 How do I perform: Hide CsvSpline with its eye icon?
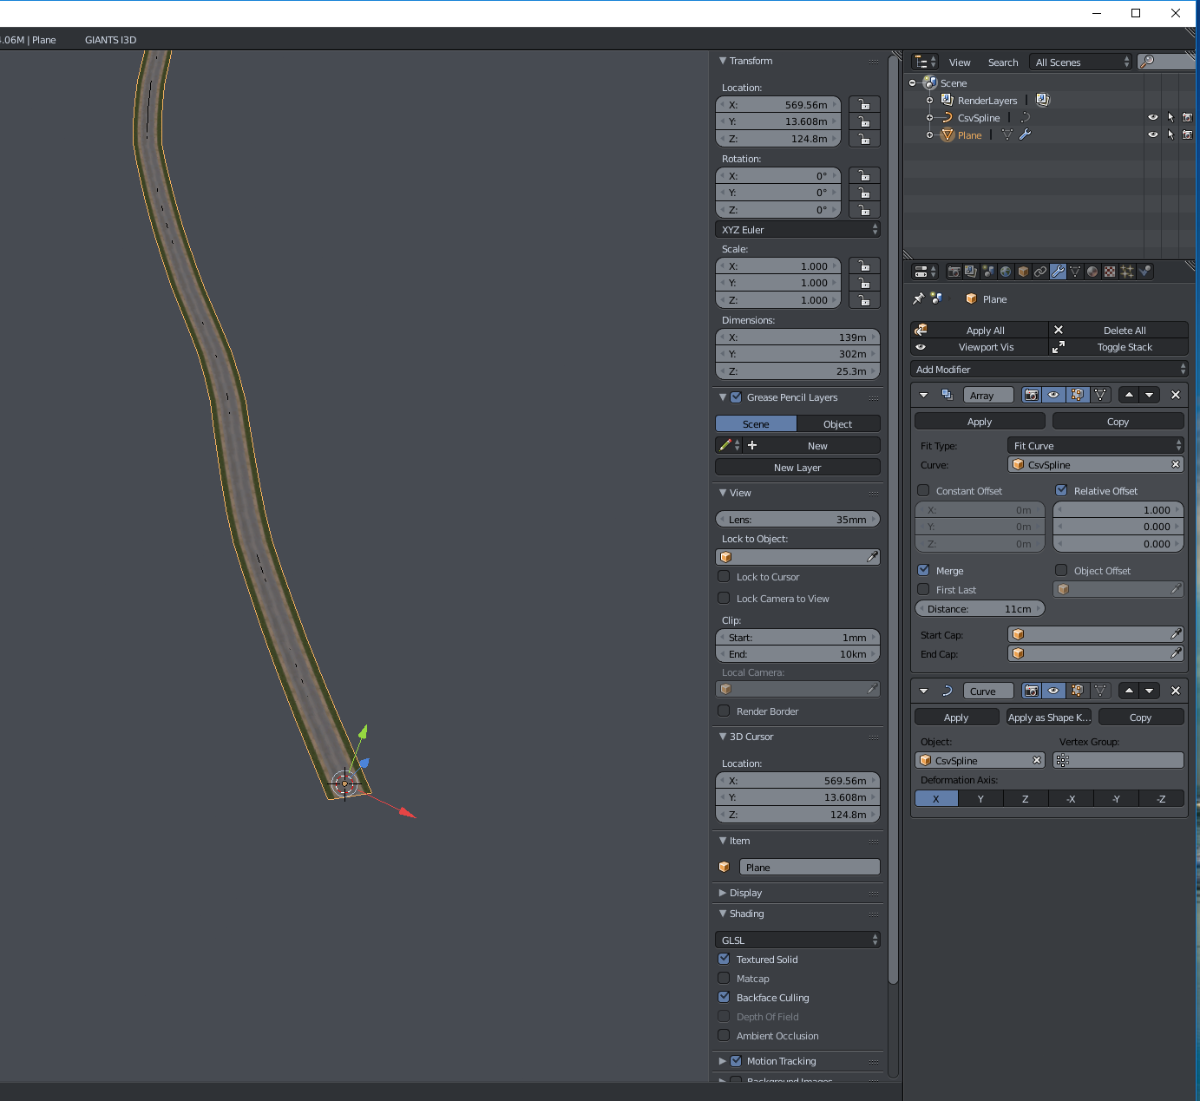pos(1153,118)
